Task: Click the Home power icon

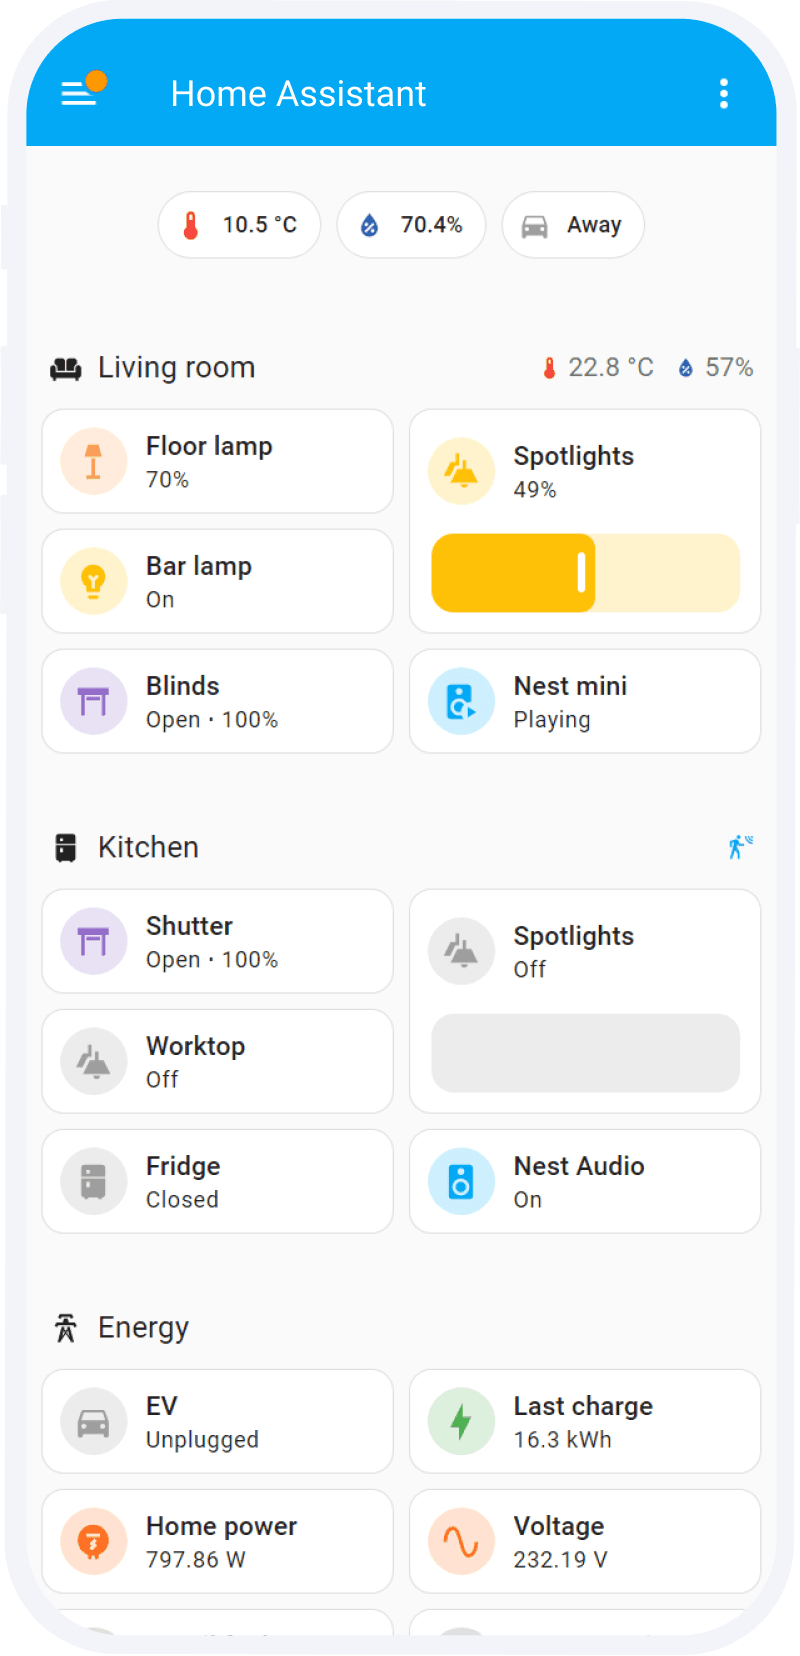Action: point(94,1542)
